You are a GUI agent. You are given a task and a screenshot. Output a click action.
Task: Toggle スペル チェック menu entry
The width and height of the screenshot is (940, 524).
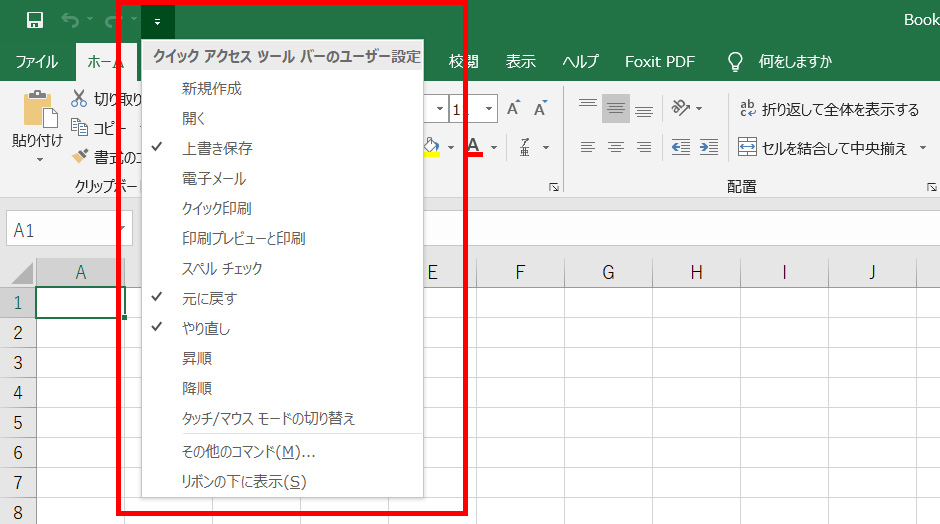click(282, 269)
